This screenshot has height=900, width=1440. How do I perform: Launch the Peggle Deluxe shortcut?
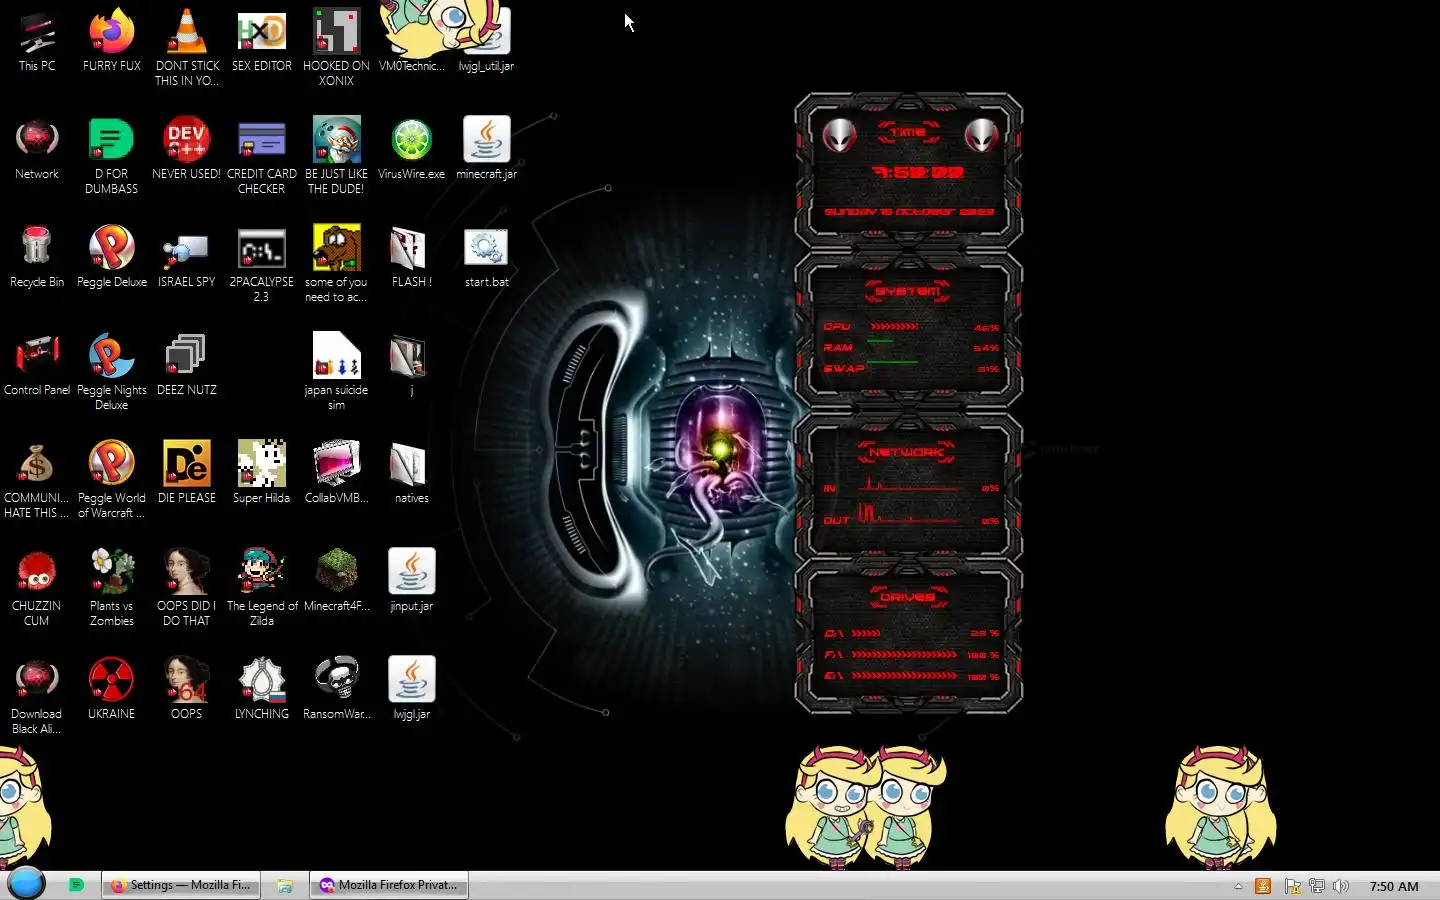(112, 256)
